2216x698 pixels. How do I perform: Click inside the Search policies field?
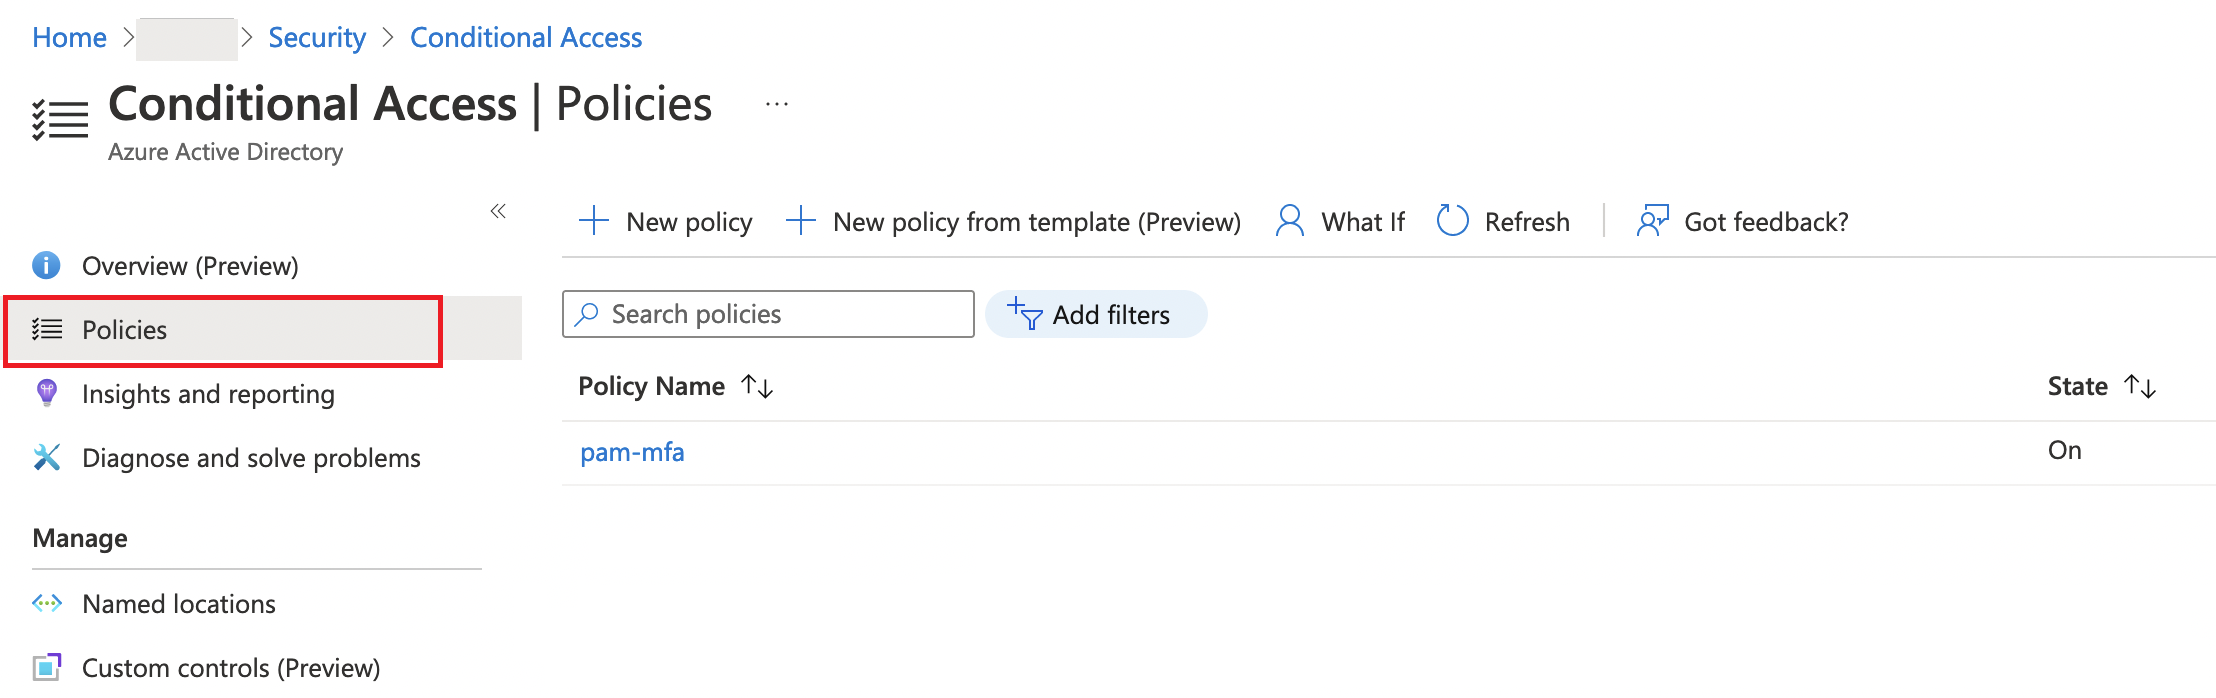[x=767, y=314]
